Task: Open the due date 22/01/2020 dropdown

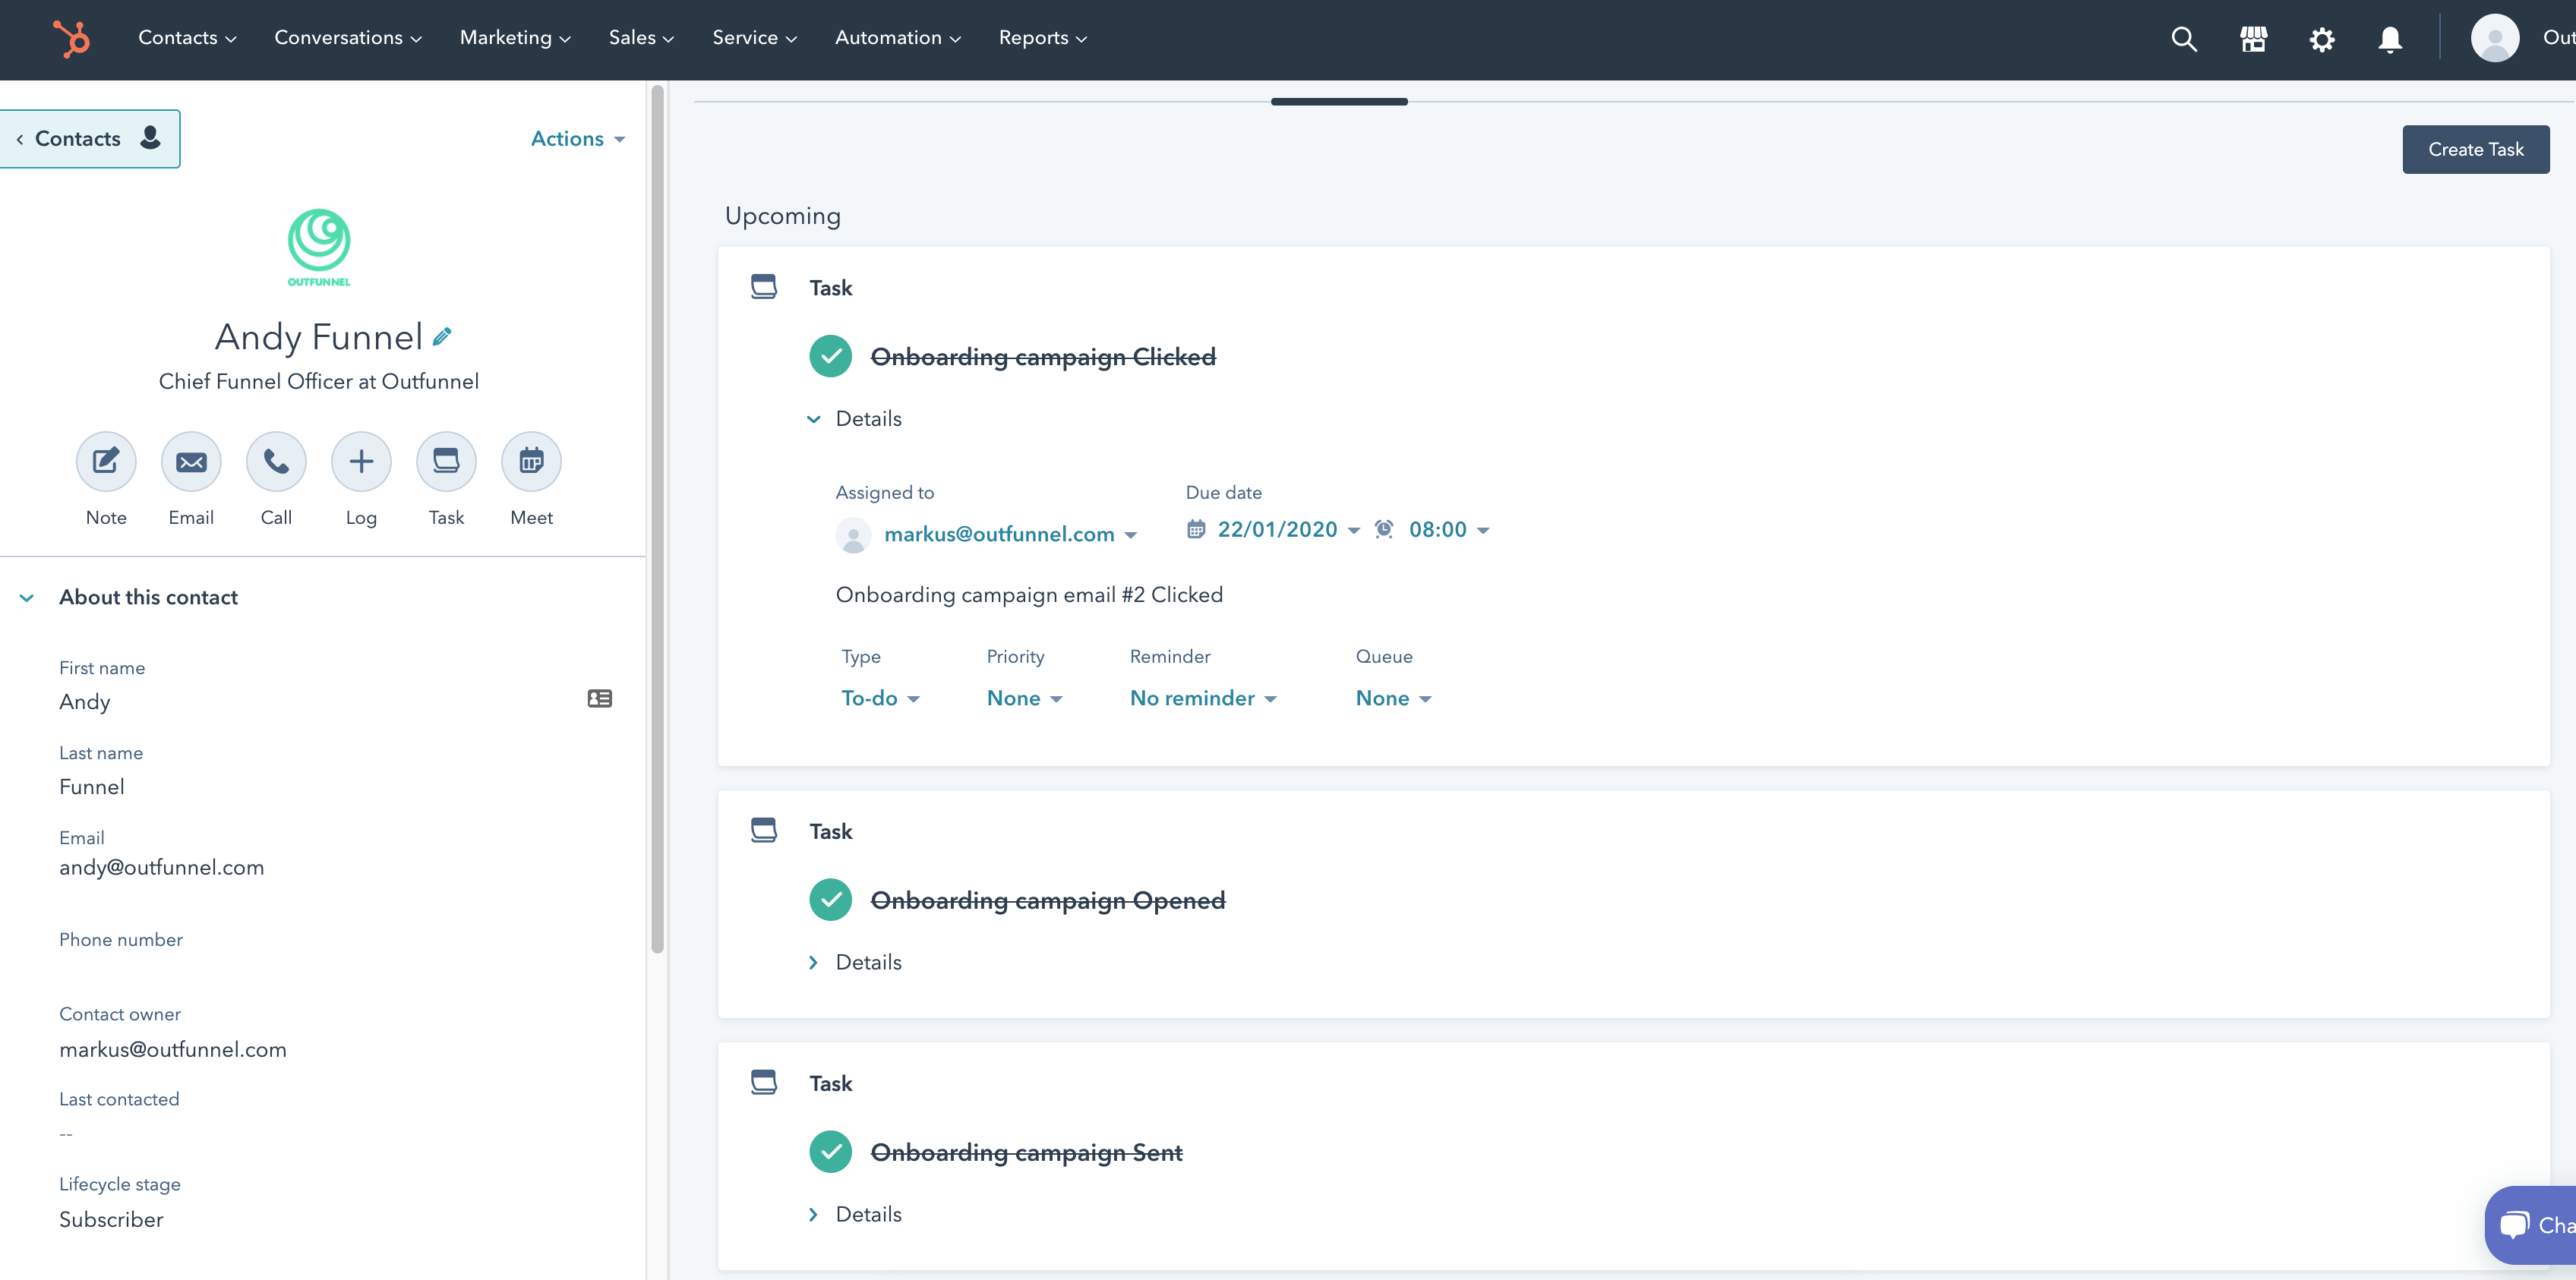Action: tap(1288, 529)
